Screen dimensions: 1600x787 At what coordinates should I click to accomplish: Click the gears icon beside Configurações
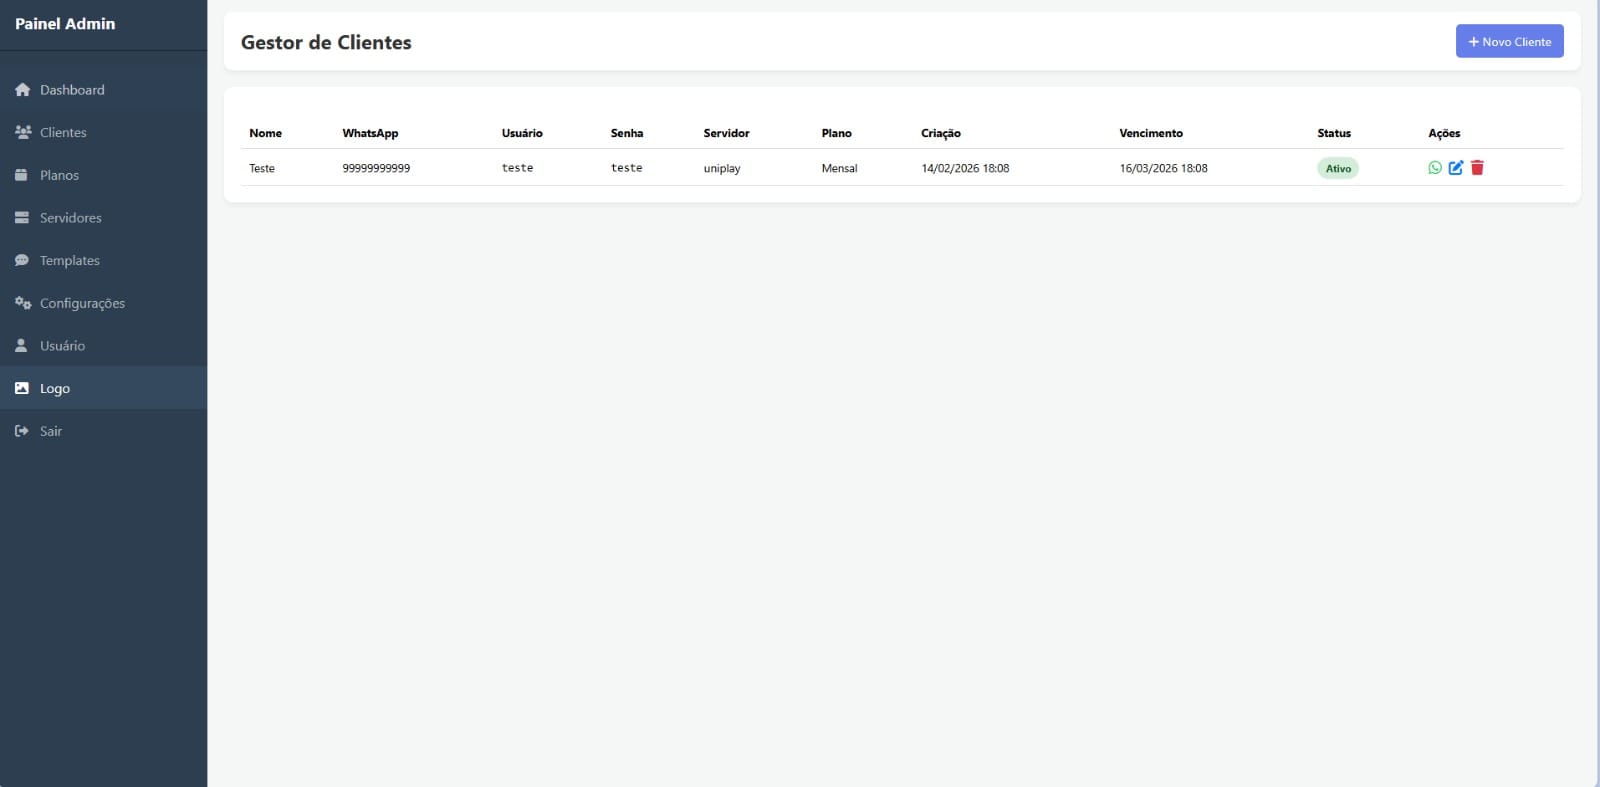pyautogui.click(x=22, y=303)
